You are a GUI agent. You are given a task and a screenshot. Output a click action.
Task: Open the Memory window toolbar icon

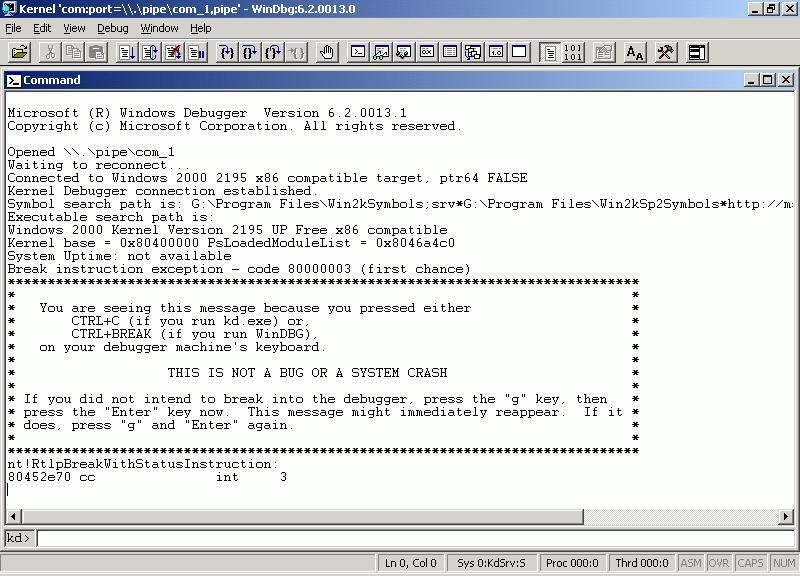449,52
